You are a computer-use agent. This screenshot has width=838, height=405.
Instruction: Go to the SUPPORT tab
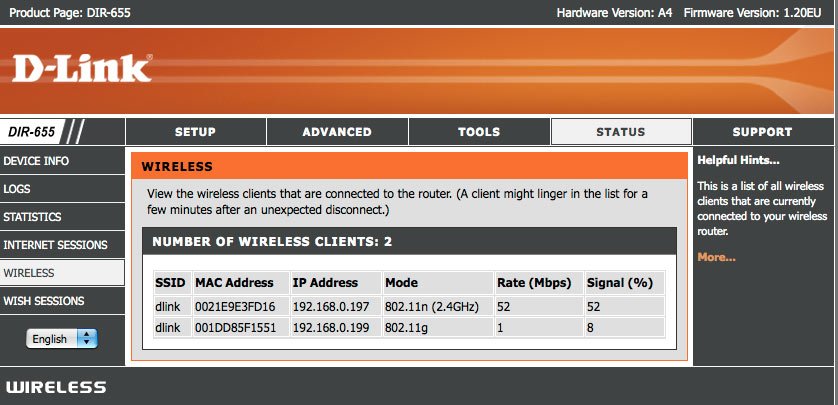[763, 132]
